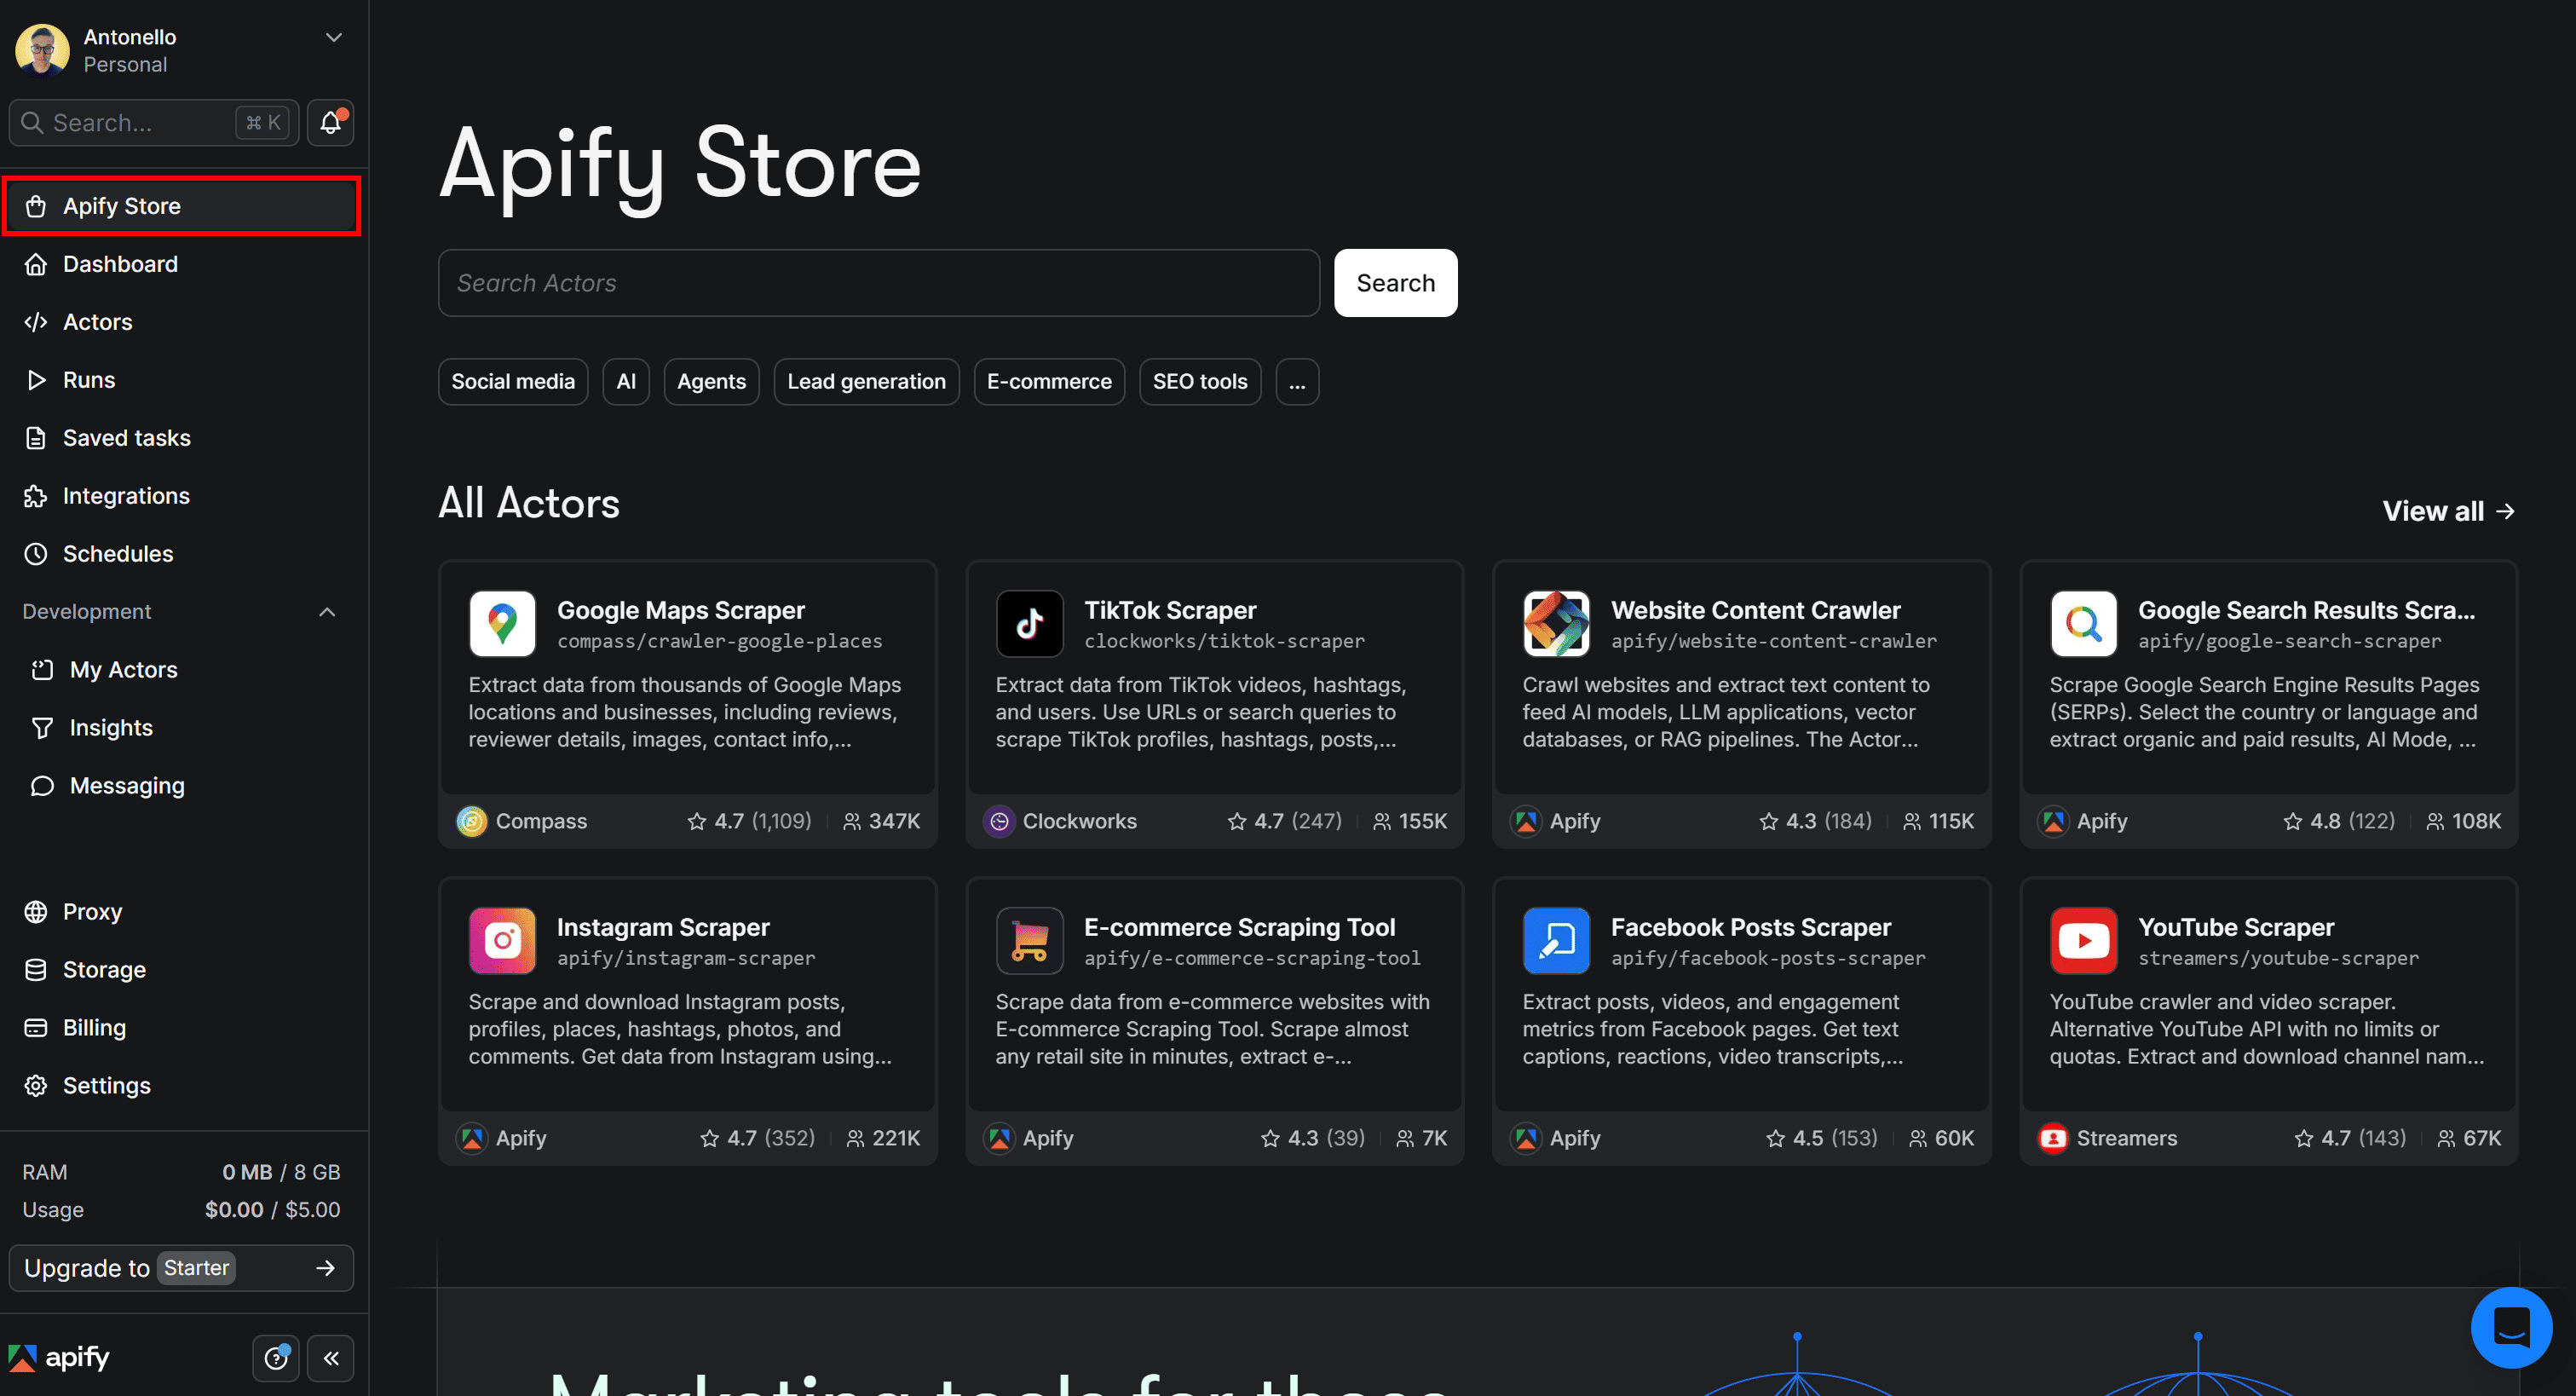
Task: Select the SEO tools filter chip
Action: [1199, 381]
